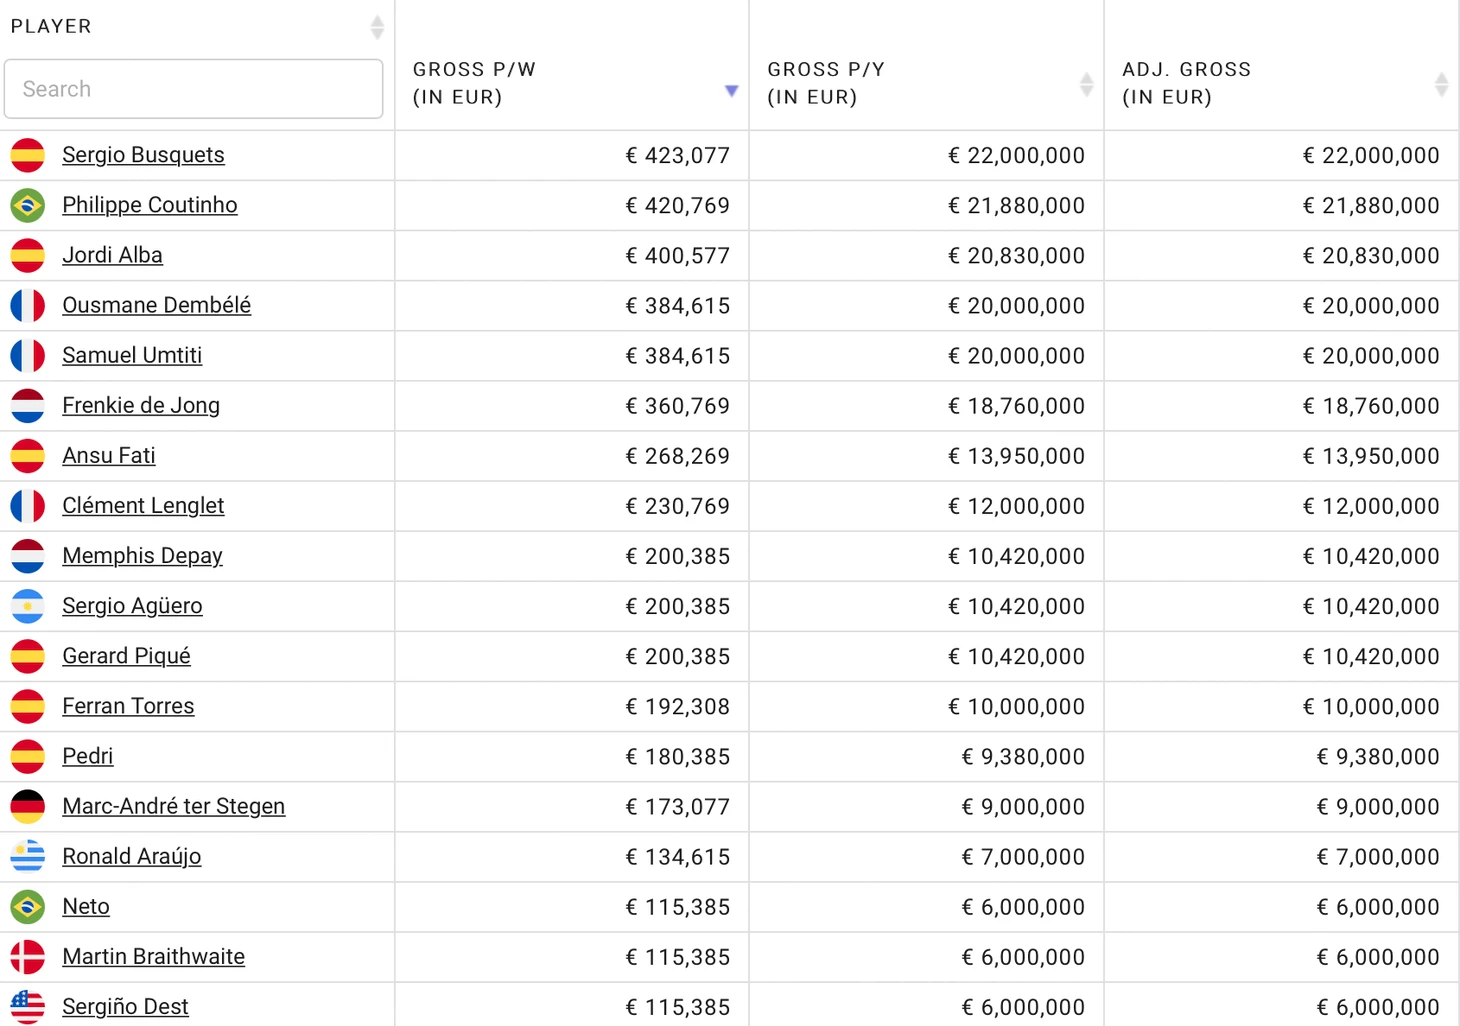Select Gross P/Y € 21,880,000 cell

(927, 205)
